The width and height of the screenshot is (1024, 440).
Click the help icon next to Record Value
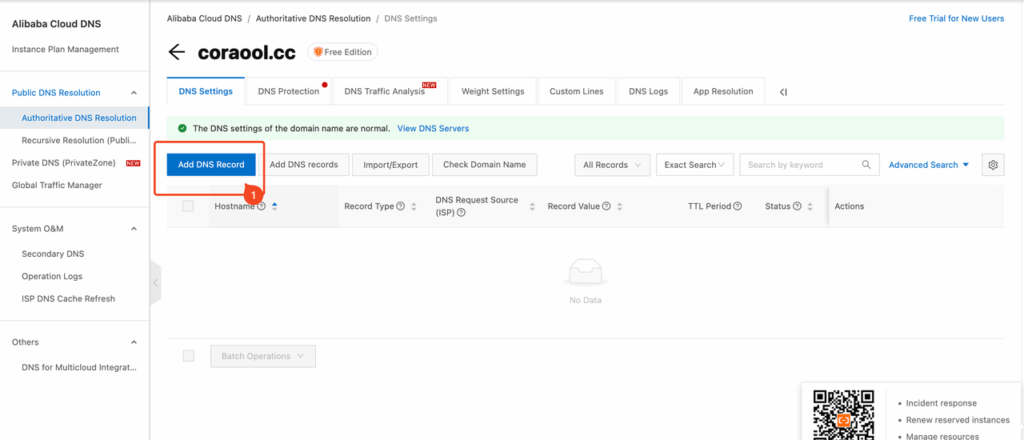click(x=606, y=206)
